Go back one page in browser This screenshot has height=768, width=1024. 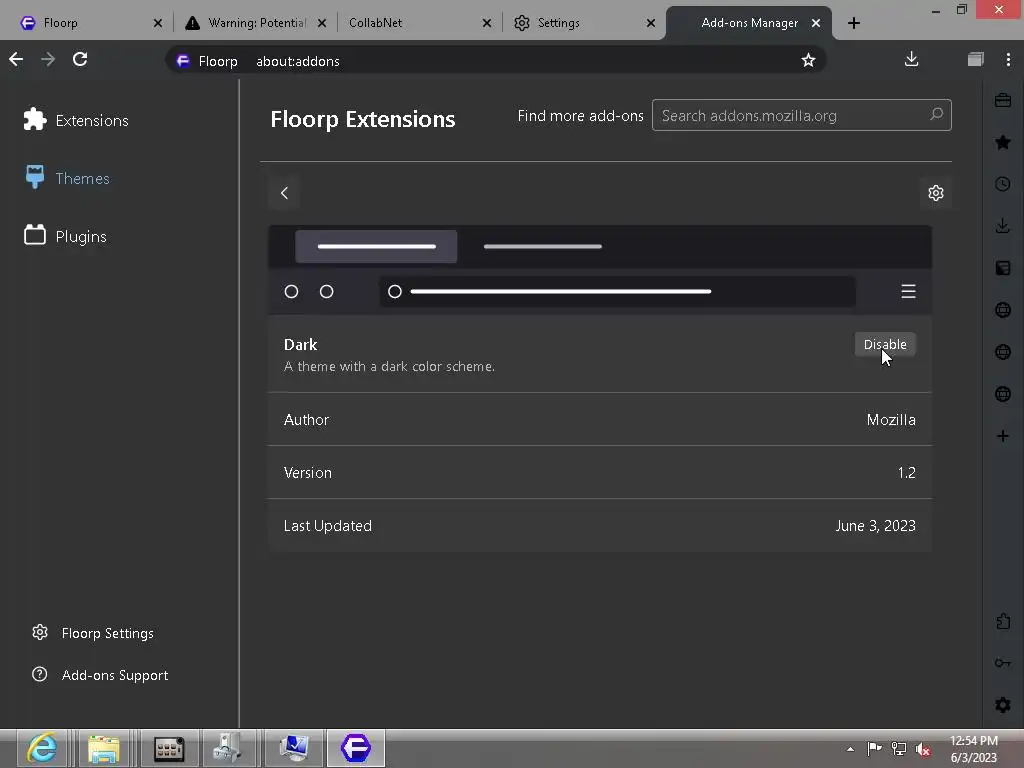coord(16,59)
